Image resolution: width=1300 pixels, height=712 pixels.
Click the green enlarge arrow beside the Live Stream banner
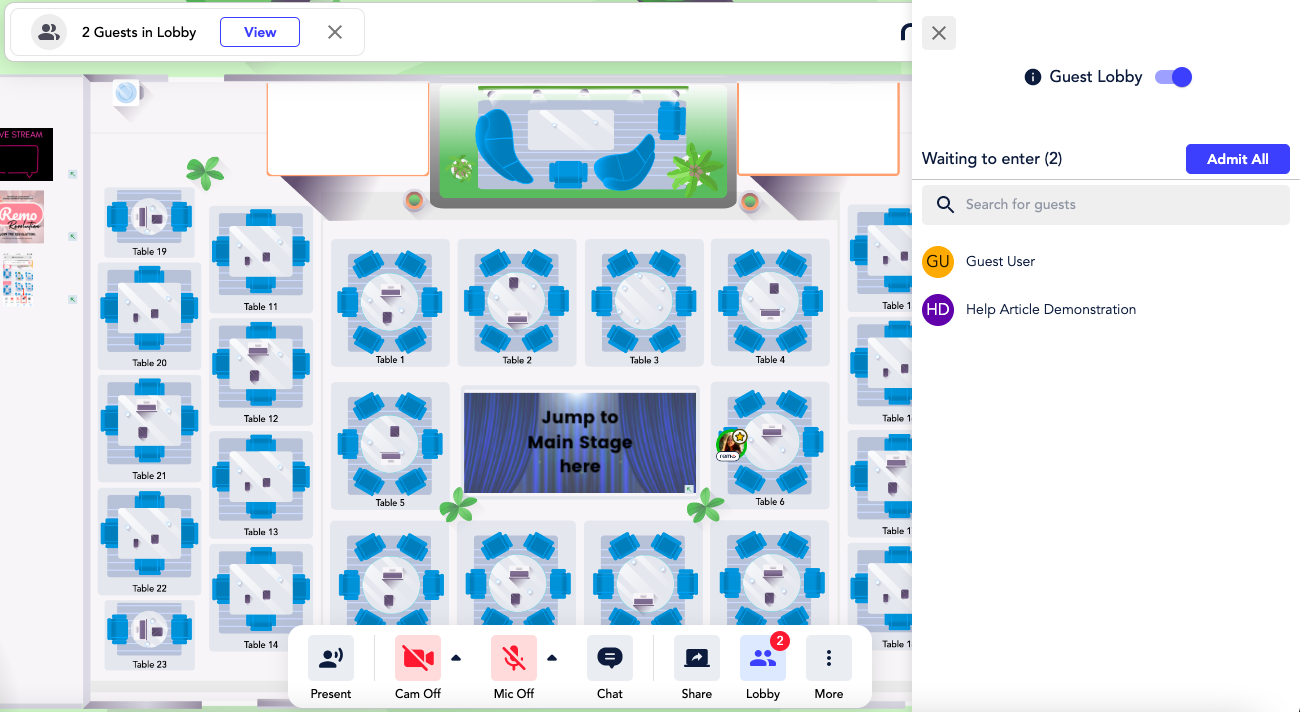tap(71, 173)
